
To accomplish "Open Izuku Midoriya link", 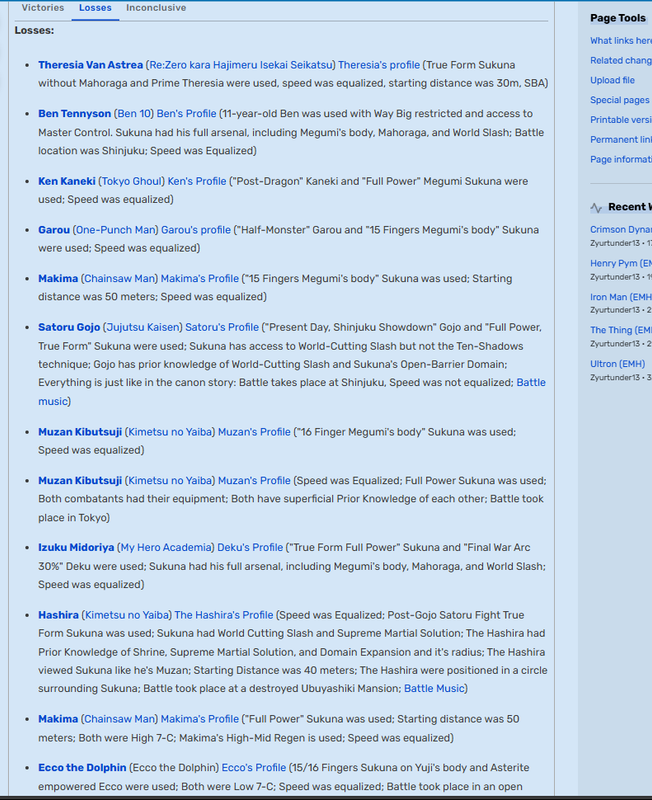I will click(x=76, y=547).
